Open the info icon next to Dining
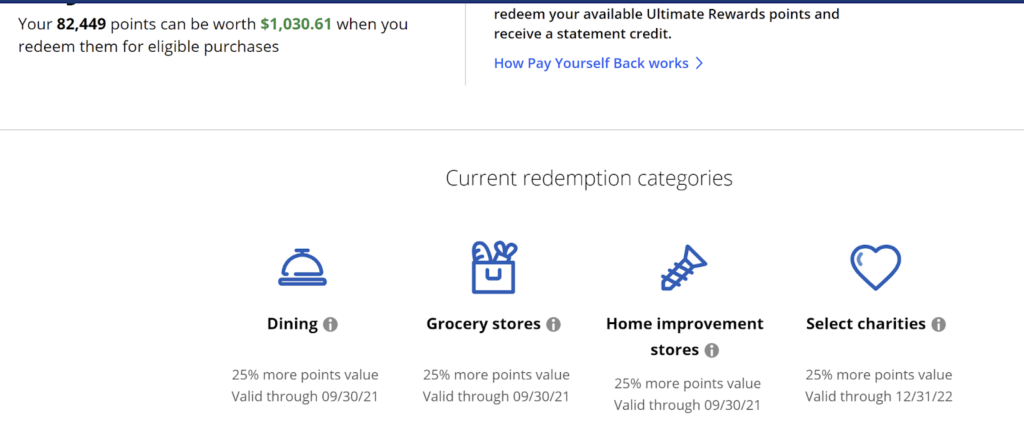The height and width of the screenshot is (429, 1024). coord(331,324)
